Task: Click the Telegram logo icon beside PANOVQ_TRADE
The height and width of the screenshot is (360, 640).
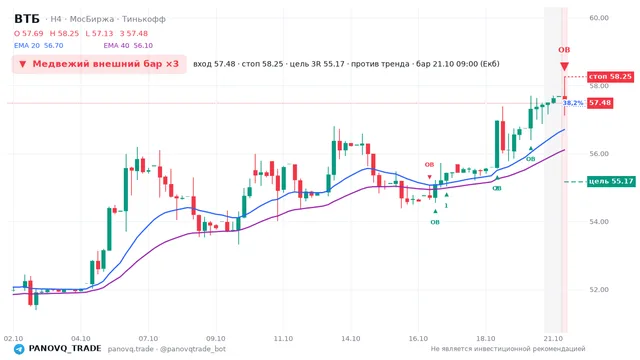Action: pos(19,349)
